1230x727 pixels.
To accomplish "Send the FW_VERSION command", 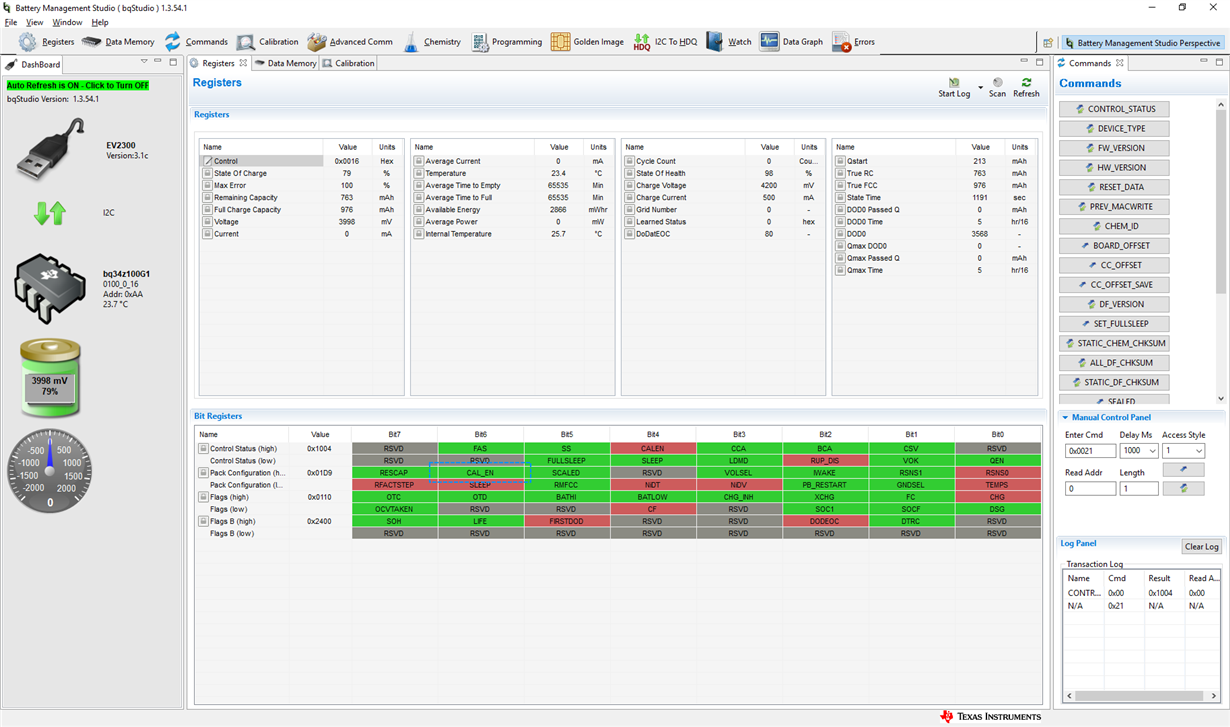I will pos(1114,148).
